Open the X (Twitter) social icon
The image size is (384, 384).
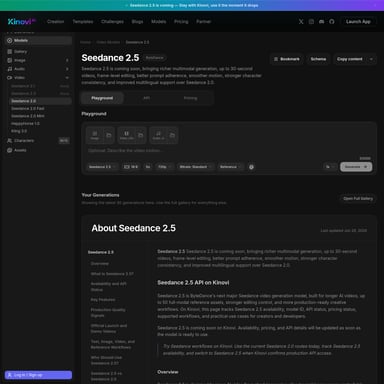[x=301, y=22]
